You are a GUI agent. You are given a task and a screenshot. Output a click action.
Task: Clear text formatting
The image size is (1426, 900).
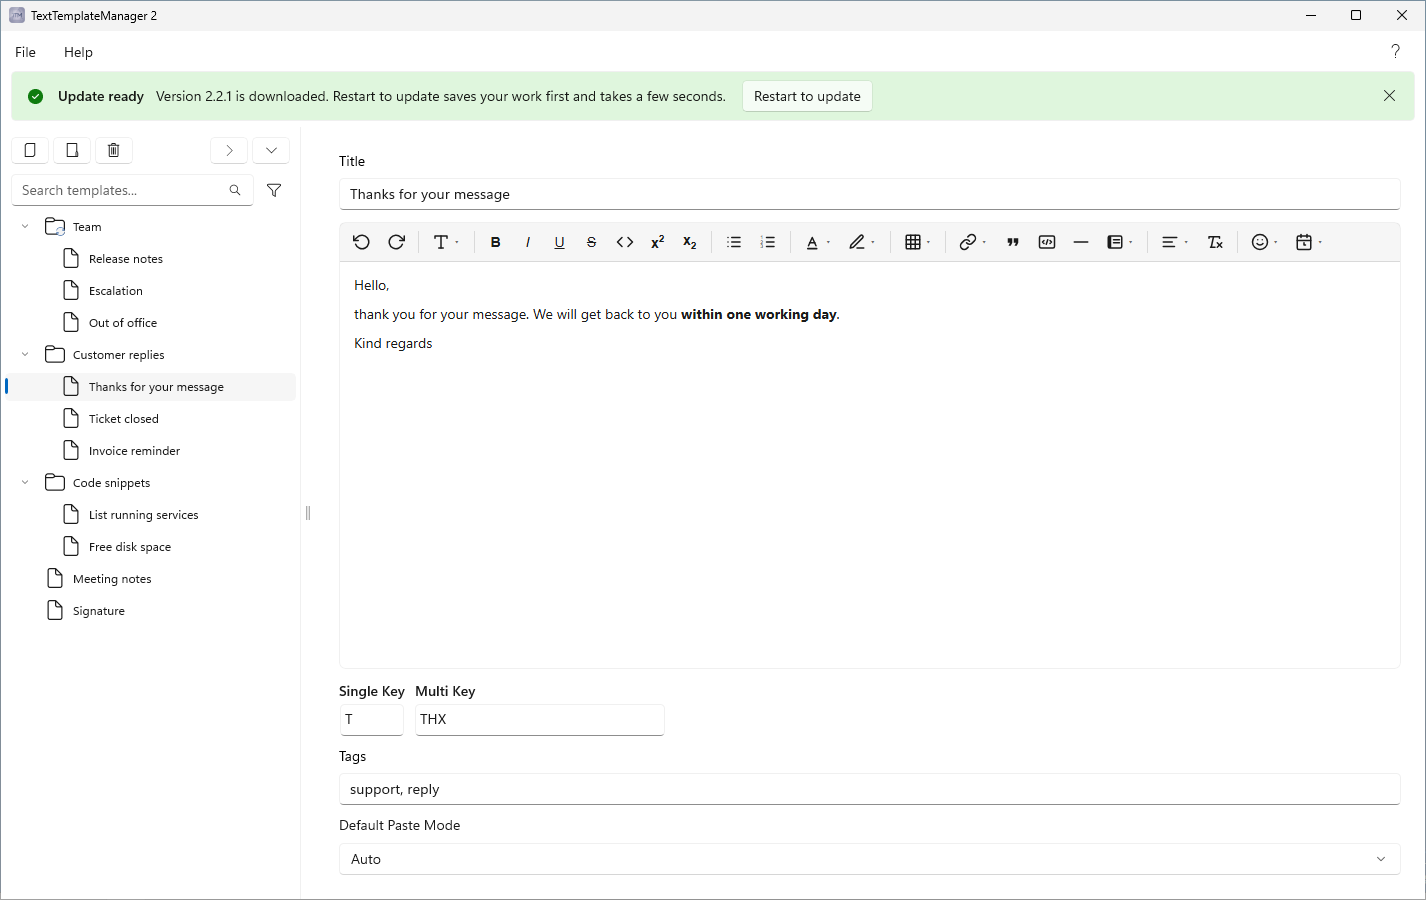tap(1215, 242)
